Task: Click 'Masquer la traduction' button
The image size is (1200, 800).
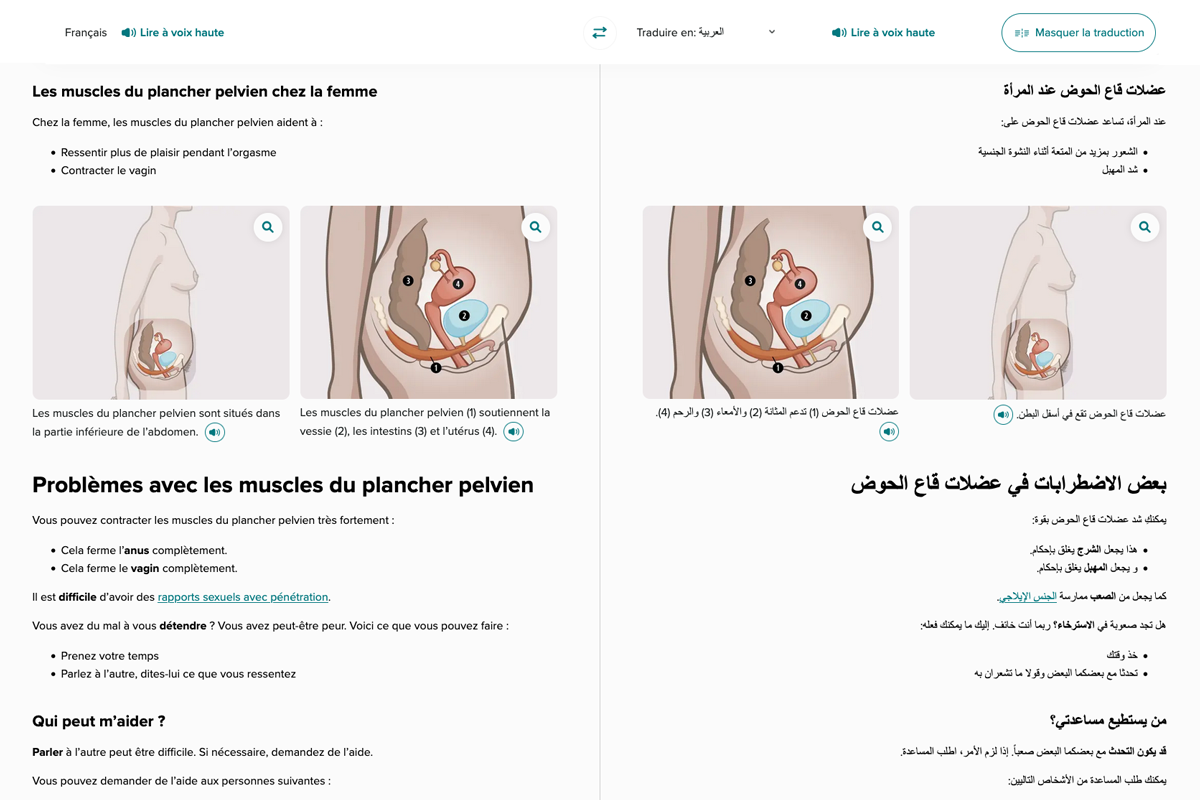Action: (x=1078, y=33)
